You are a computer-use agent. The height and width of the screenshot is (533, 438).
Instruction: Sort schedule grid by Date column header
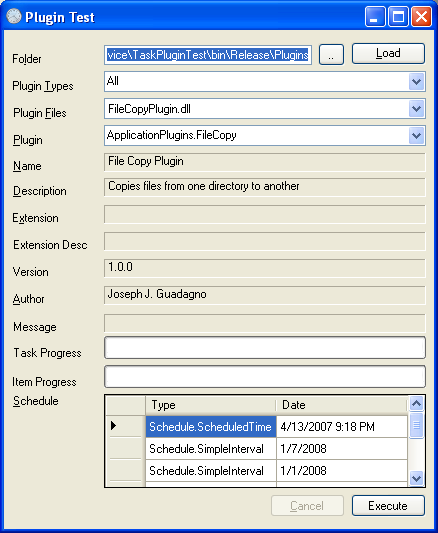tap(341, 405)
